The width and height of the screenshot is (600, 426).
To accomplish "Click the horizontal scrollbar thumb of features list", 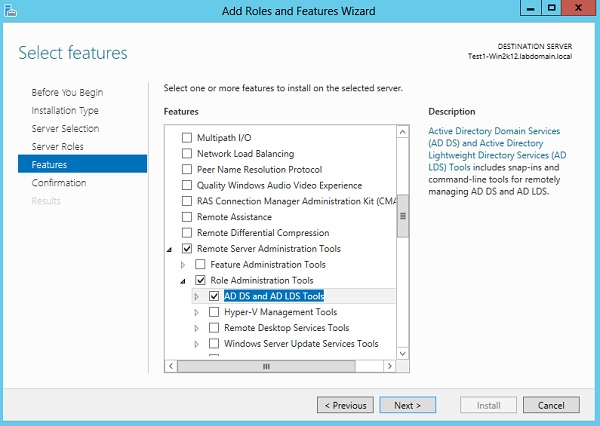I will tap(266, 366).
